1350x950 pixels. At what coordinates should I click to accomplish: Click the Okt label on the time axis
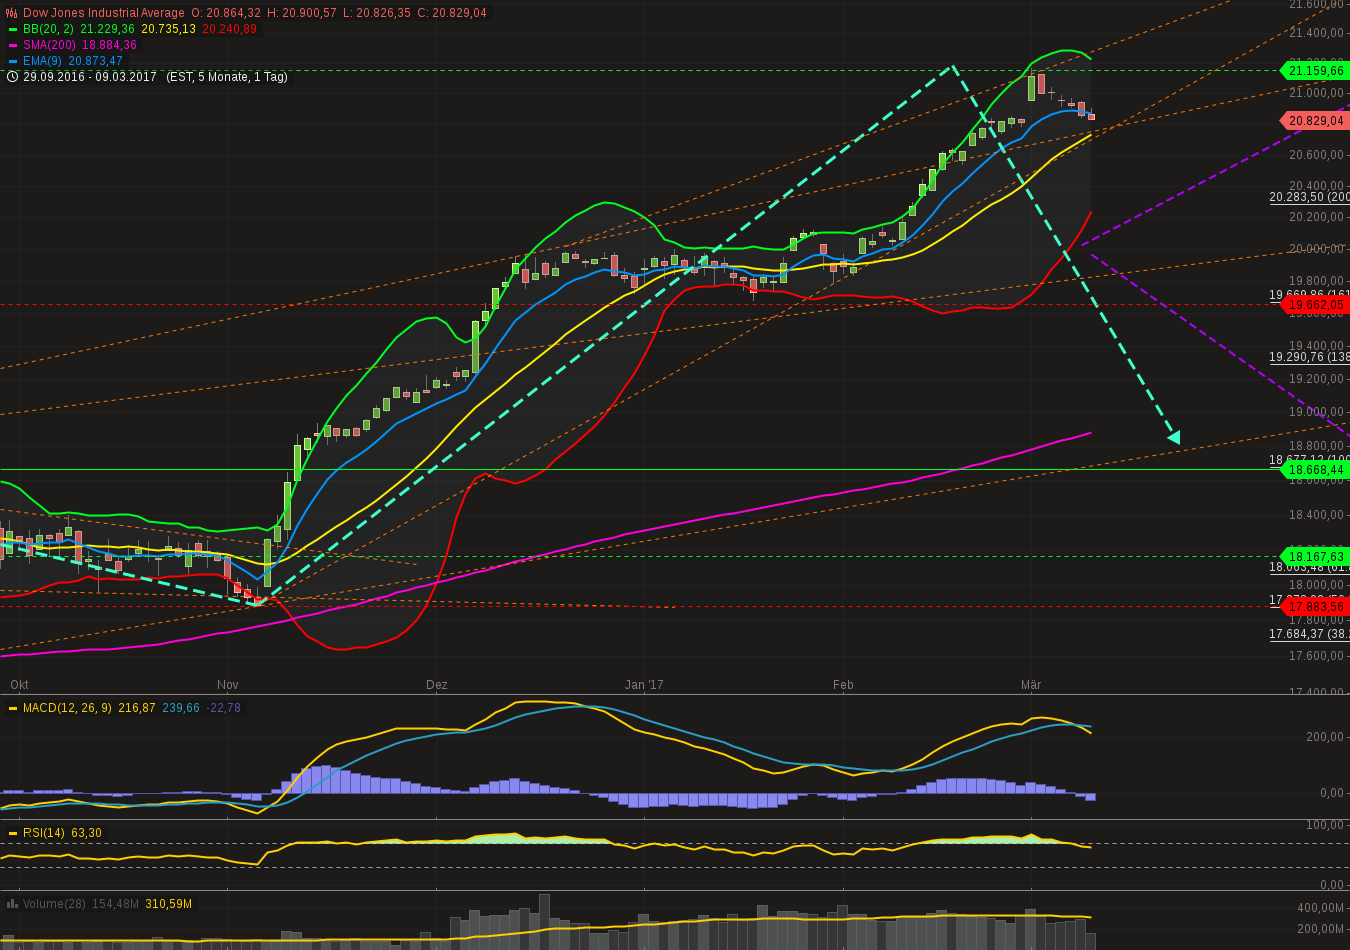coord(19,685)
